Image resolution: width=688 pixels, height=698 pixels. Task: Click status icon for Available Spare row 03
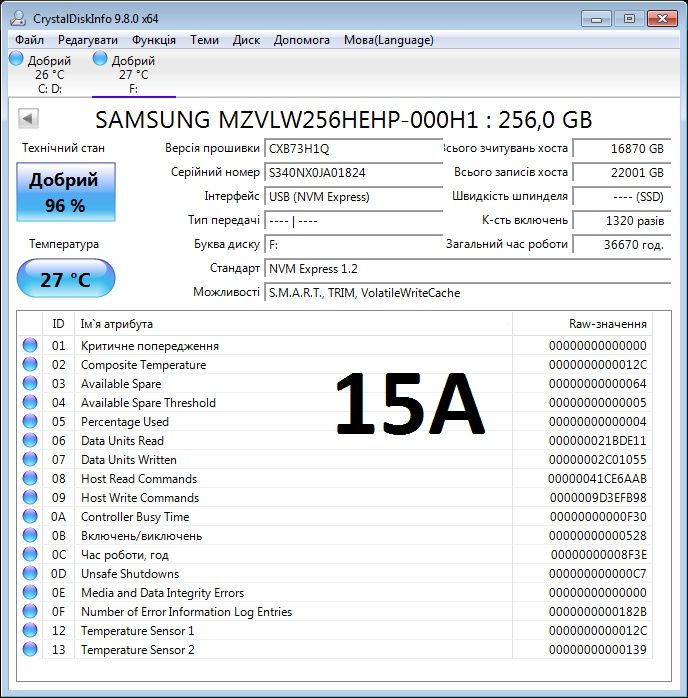point(30,383)
